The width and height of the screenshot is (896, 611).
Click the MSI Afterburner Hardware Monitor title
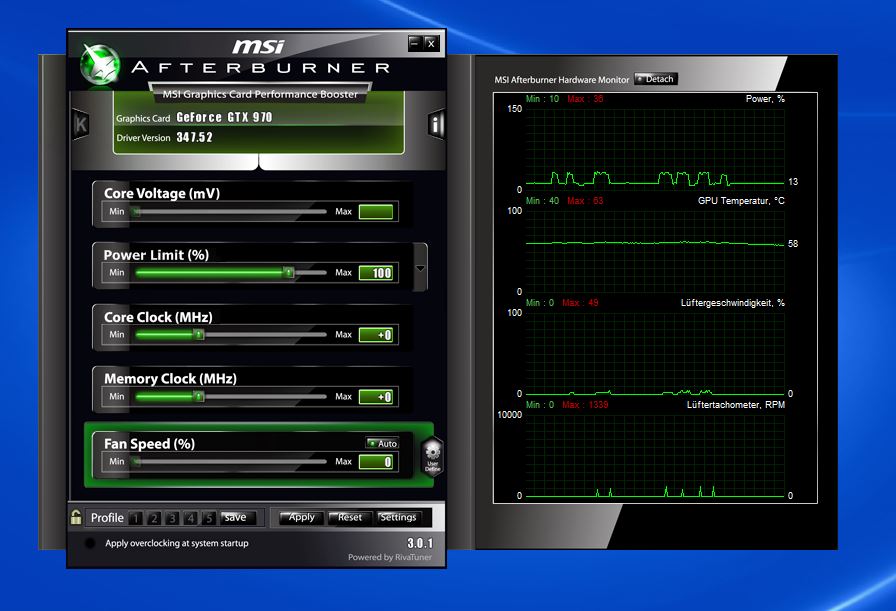[562, 80]
